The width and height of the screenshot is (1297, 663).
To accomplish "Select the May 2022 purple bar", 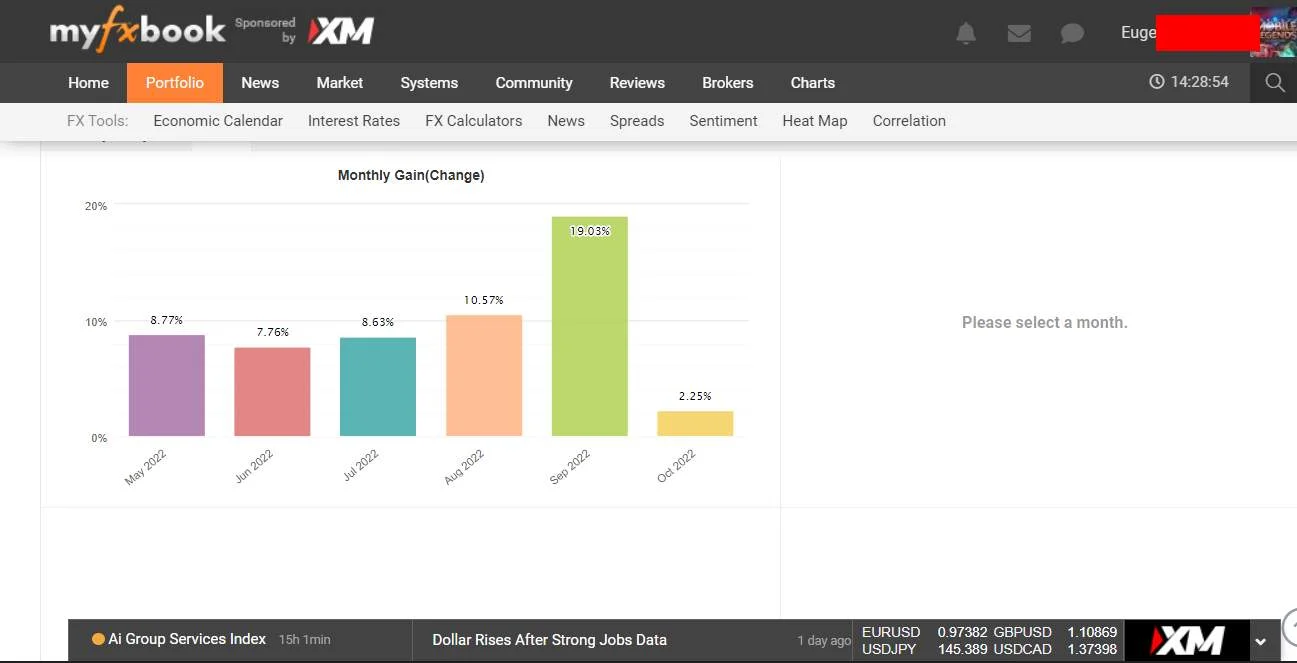I will tap(167, 385).
